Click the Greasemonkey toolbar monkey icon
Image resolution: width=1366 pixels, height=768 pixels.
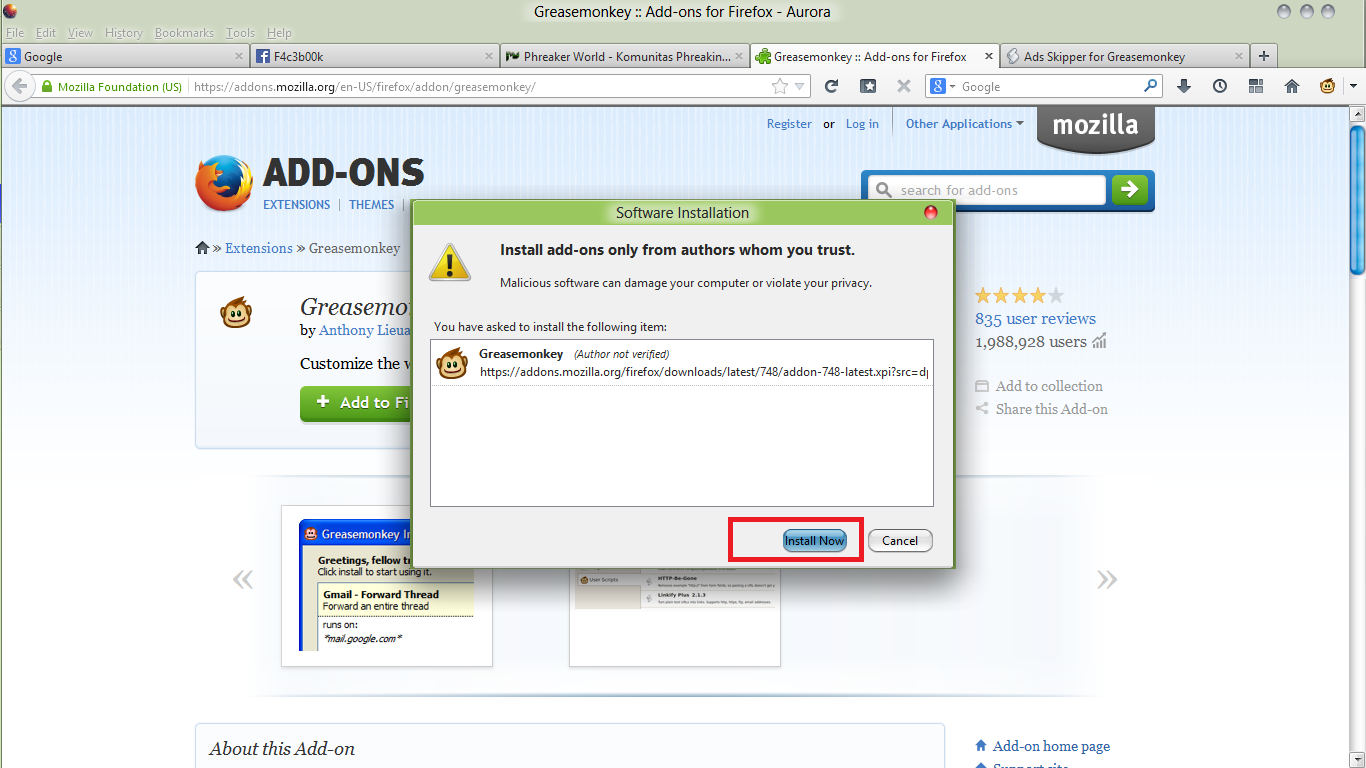point(1327,87)
